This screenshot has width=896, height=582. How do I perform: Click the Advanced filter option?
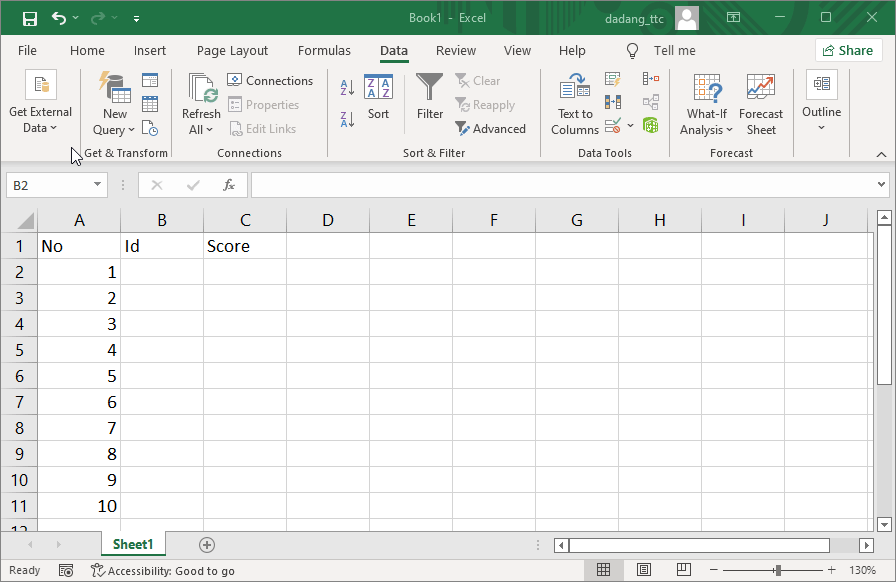tap(491, 128)
